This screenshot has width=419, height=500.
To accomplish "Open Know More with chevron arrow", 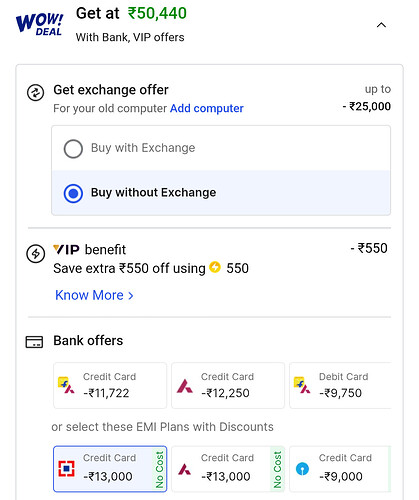I will point(94,295).
